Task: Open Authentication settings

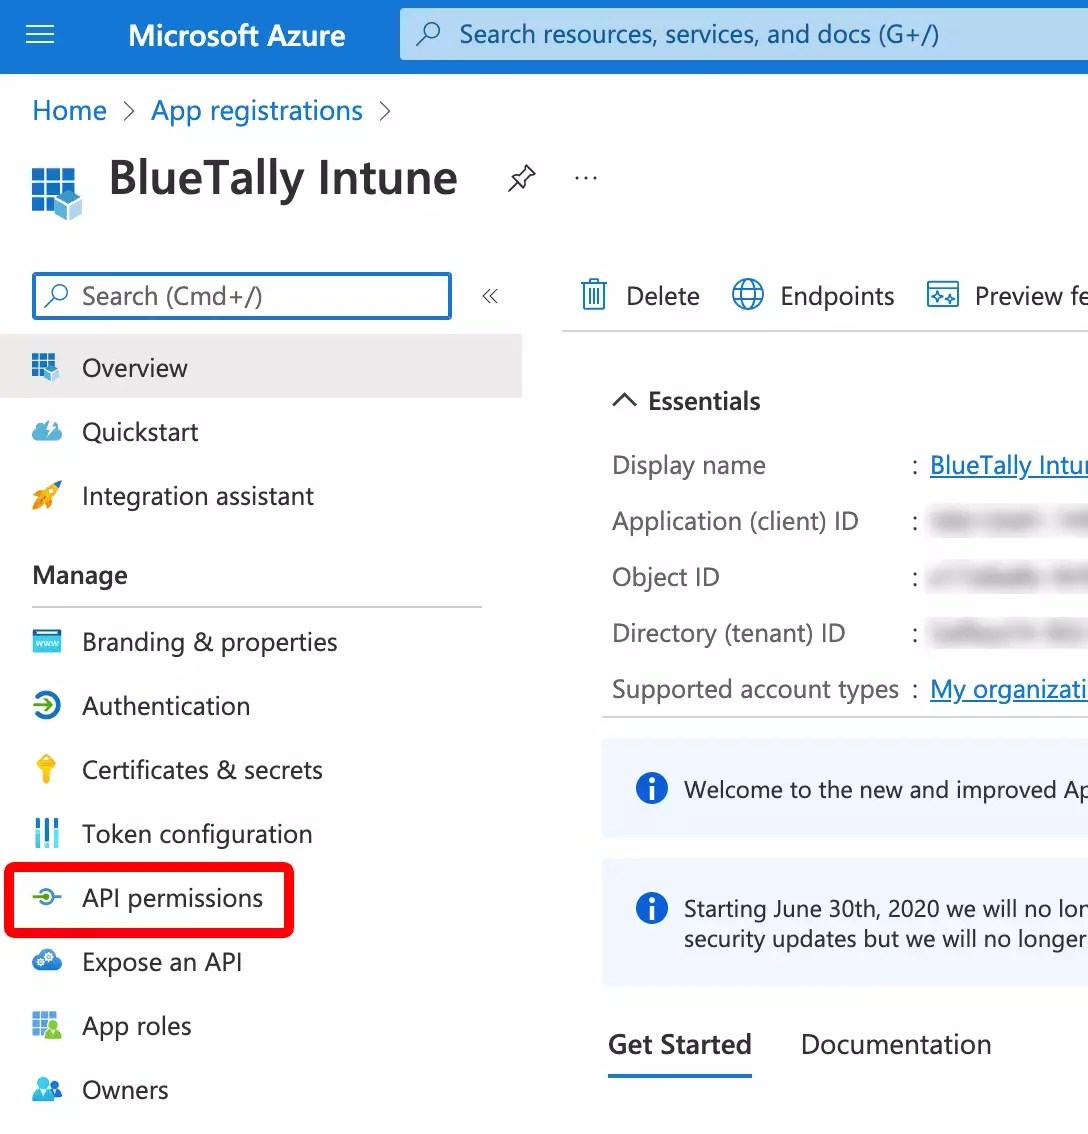Action: click(x=165, y=706)
